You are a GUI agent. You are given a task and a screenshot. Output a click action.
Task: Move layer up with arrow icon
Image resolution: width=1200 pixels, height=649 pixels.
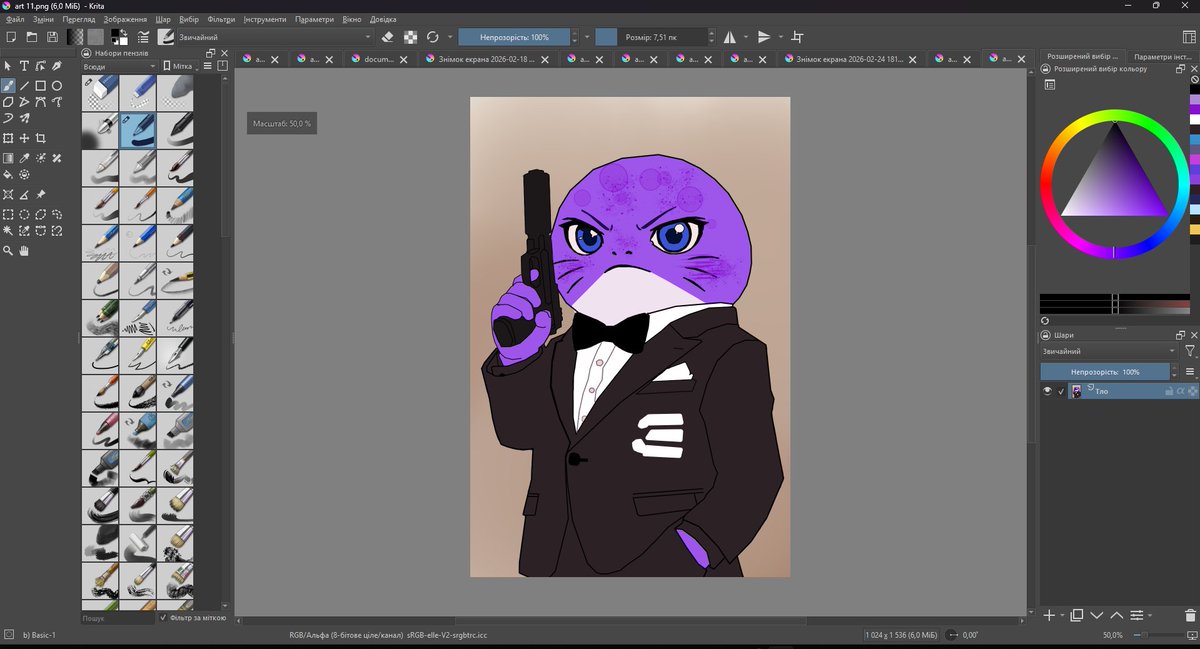[1116, 615]
